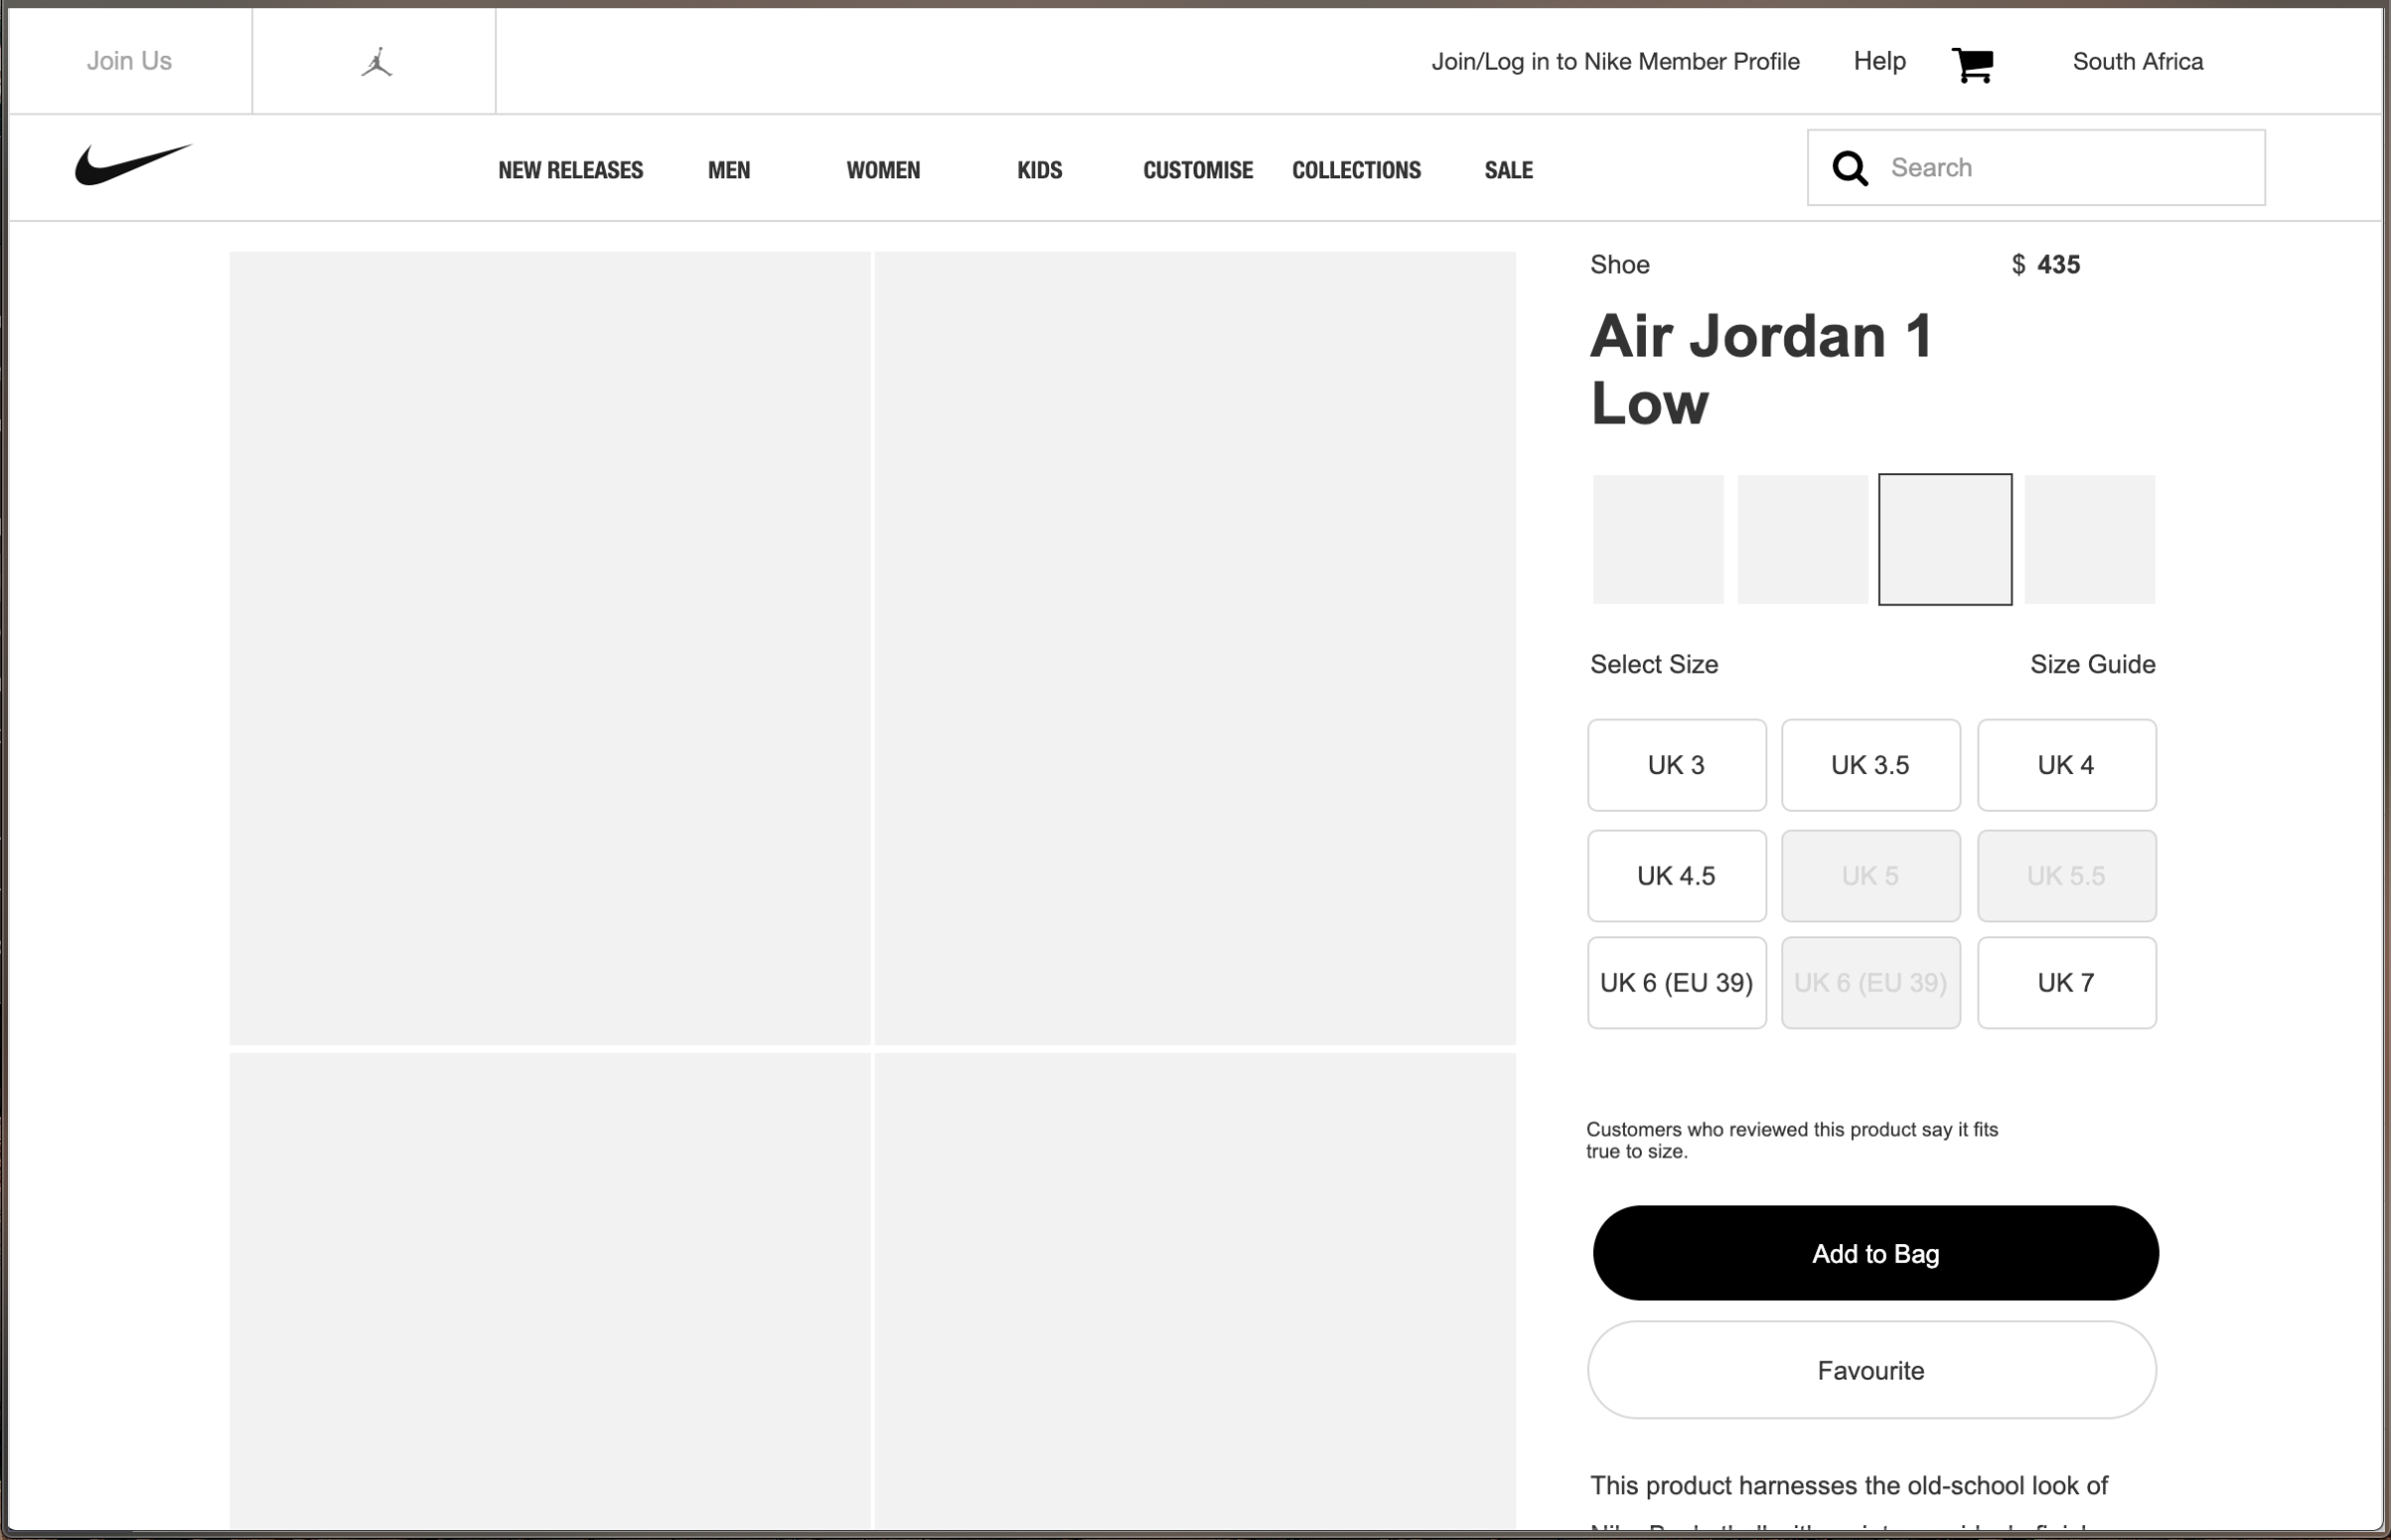Click the Select Size label
2391x1540 pixels.
(1654, 664)
